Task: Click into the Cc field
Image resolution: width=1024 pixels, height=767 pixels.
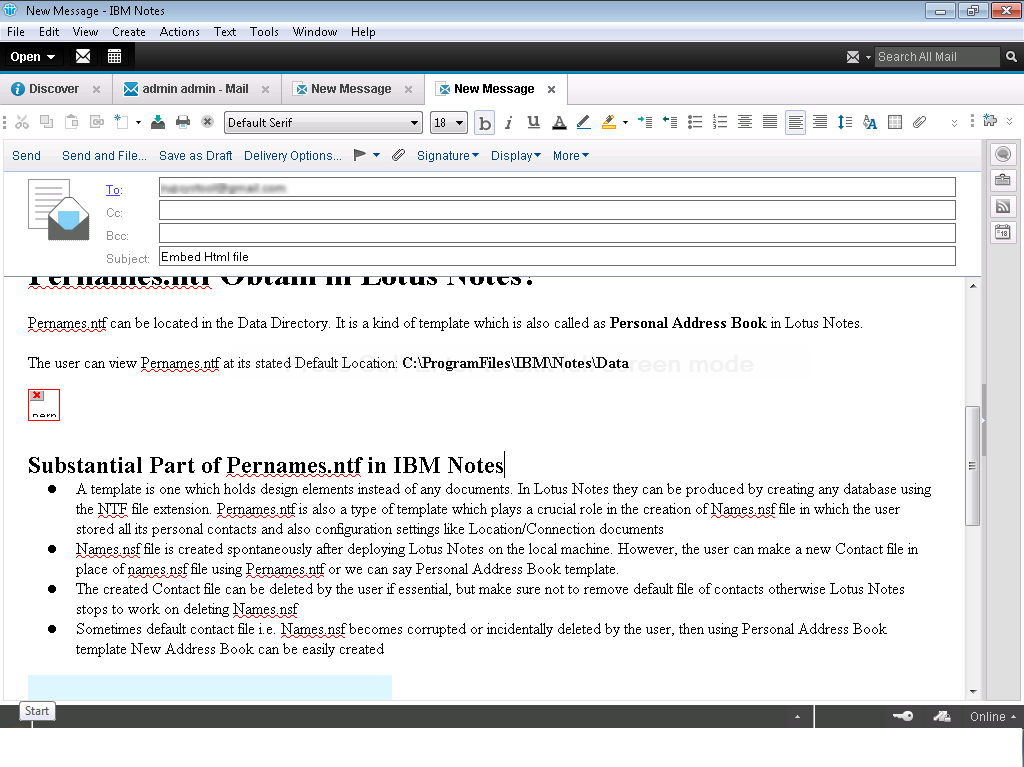Action: 557,210
